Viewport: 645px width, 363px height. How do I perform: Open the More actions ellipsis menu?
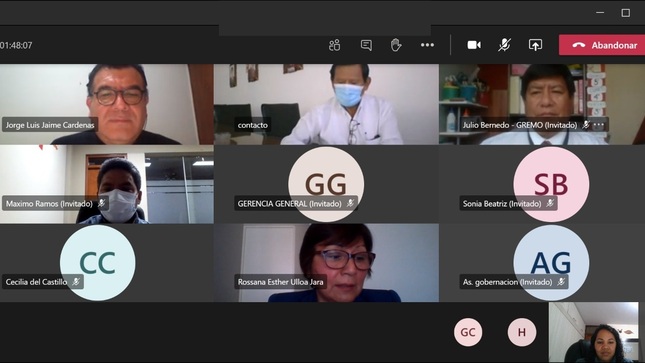427,45
